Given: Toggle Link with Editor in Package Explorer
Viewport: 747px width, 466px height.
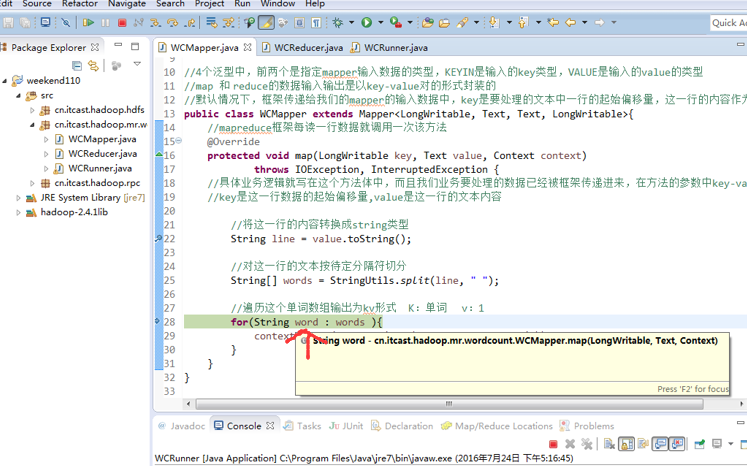Looking at the screenshot, I should pos(93,65).
